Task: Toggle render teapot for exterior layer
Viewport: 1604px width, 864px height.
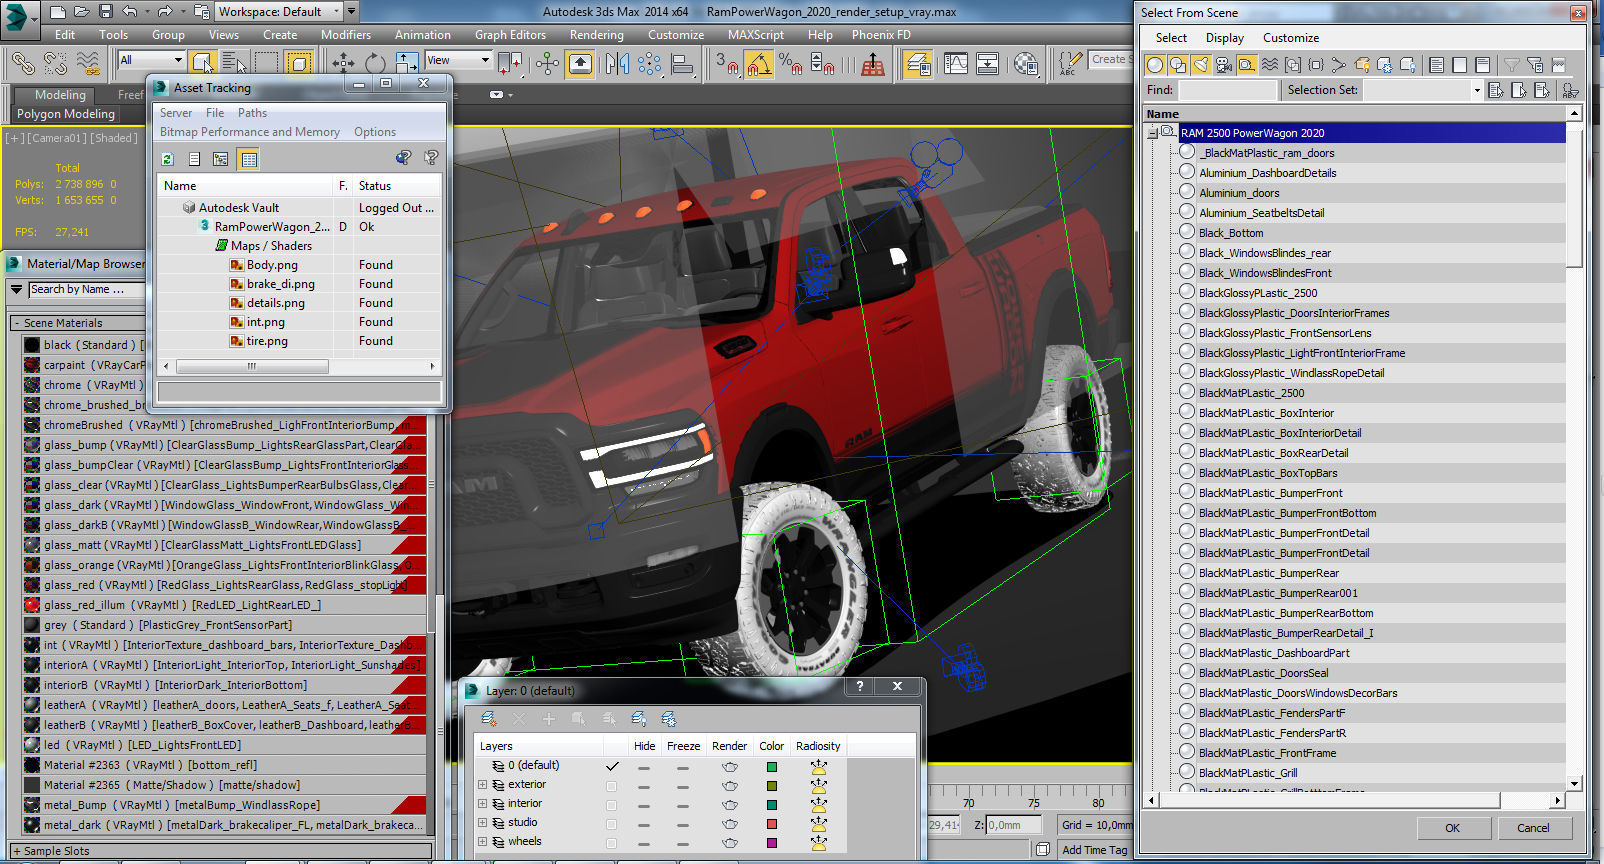Action: click(x=730, y=785)
